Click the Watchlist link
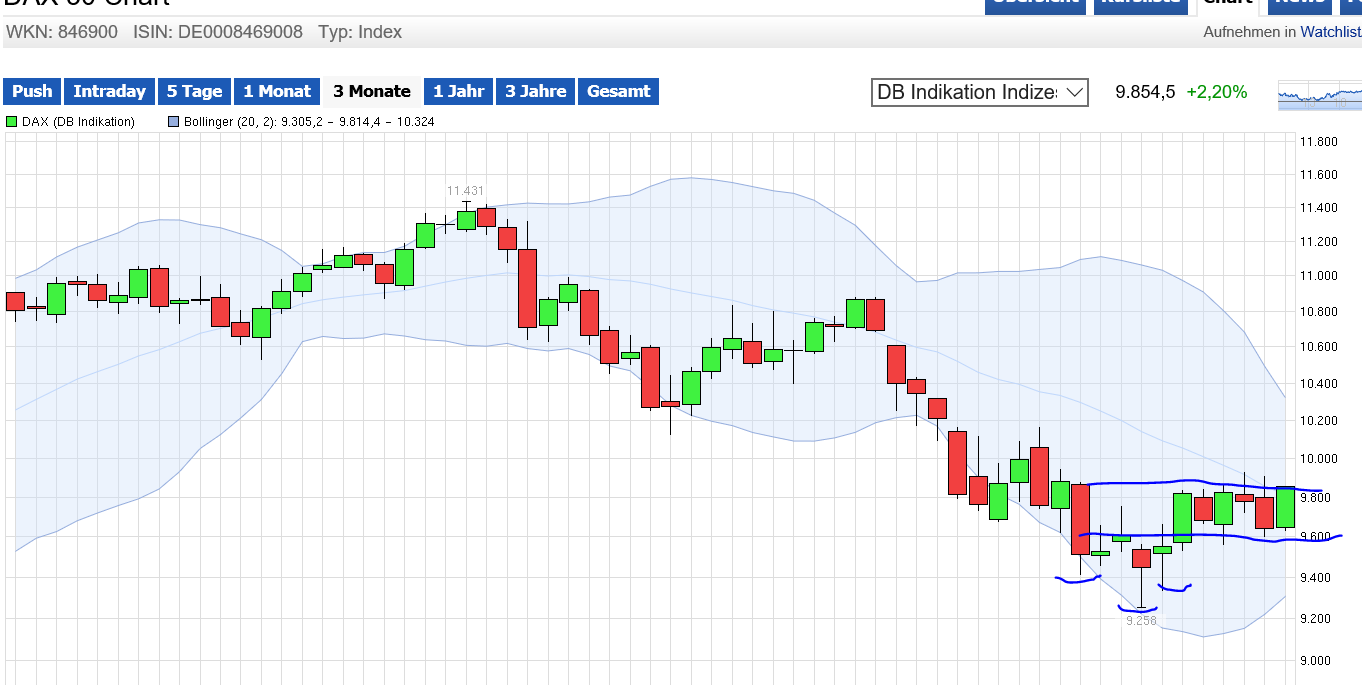The height and width of the screenshot is (685, 1362). pyautogui.click(x=1330, y=32)
